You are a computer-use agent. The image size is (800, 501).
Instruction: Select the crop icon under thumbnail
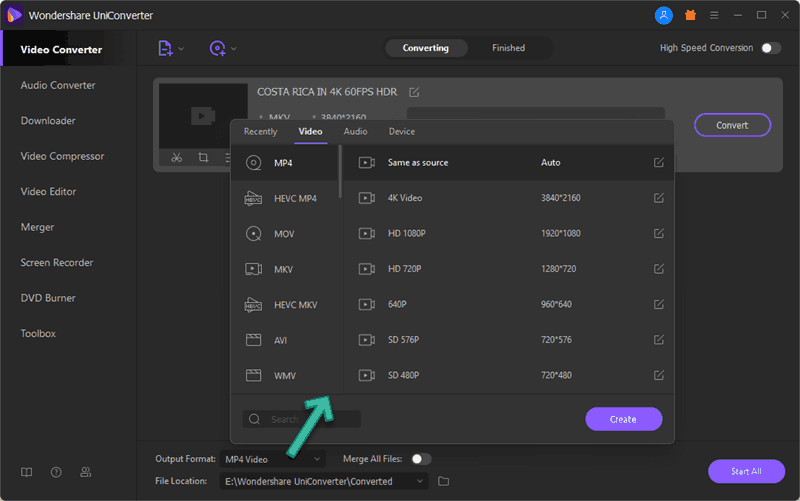tap(203, 157)
